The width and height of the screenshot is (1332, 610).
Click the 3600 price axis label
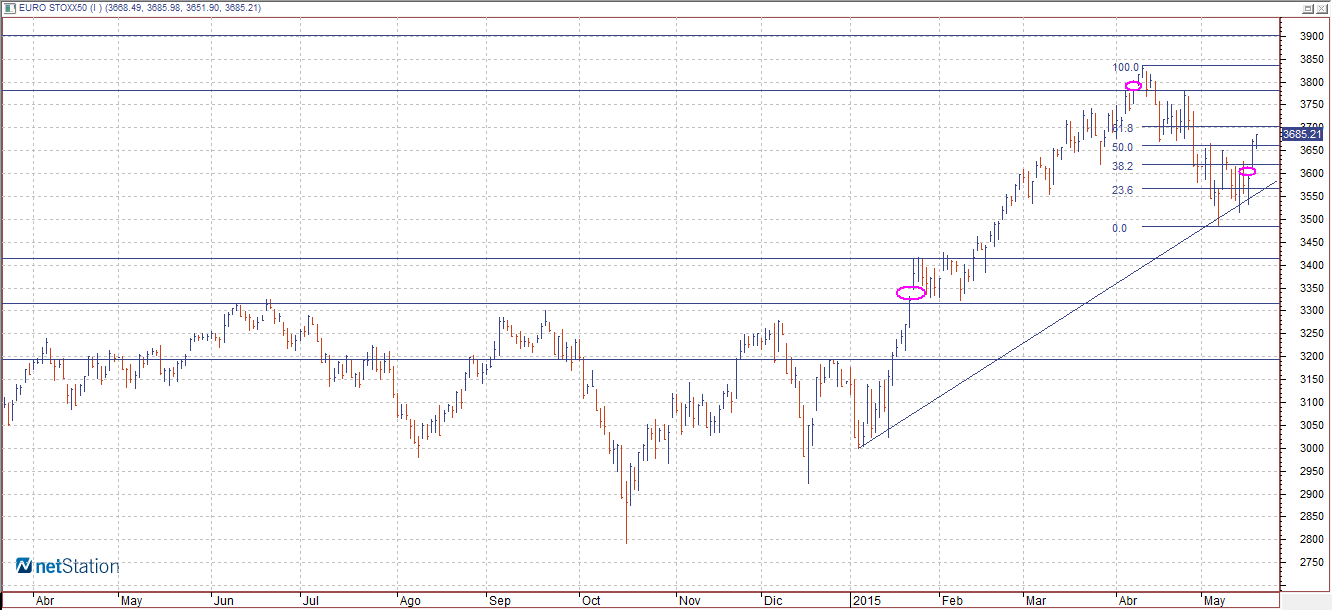point(1310,174)
